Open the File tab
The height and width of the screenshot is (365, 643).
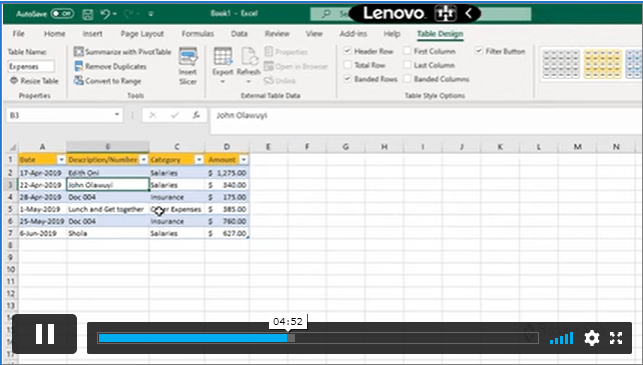18,34
